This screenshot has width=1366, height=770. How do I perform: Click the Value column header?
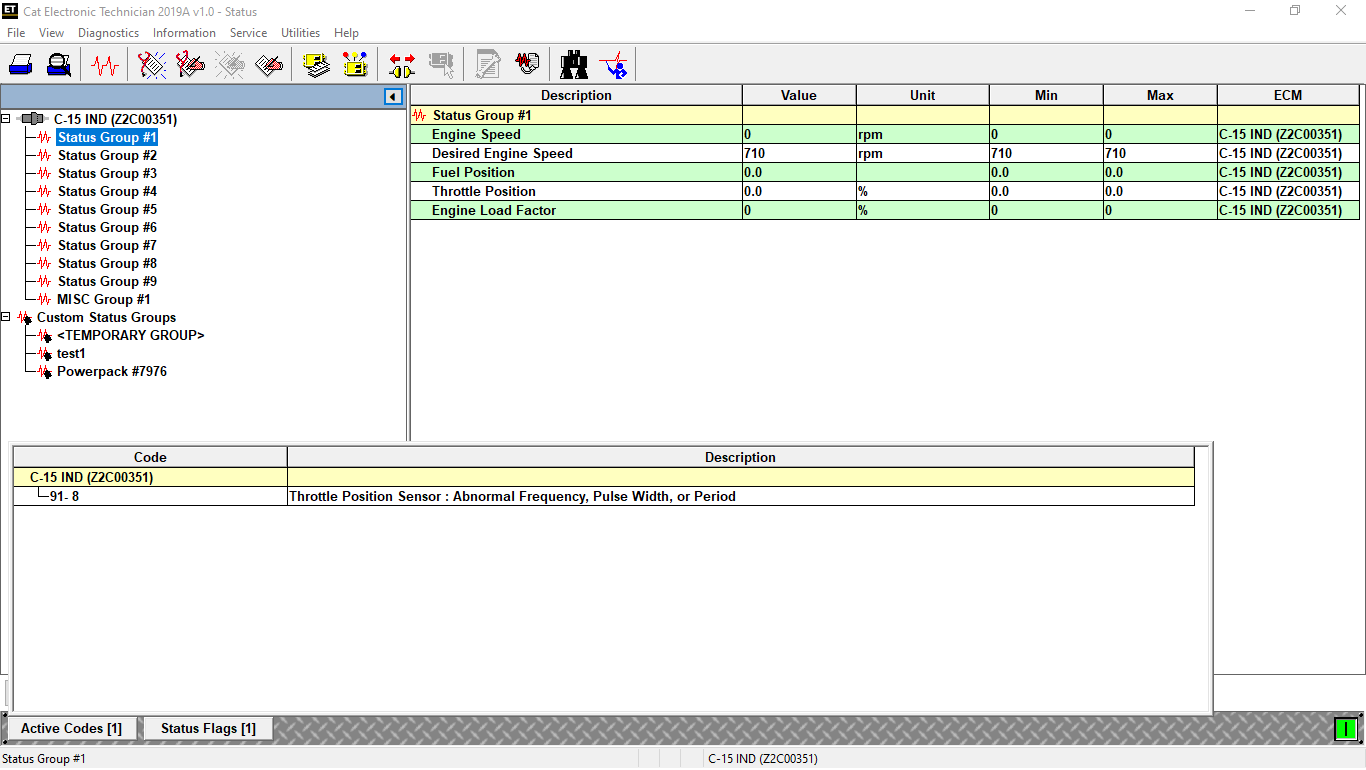pyautogui.click(x=799, y=95)
